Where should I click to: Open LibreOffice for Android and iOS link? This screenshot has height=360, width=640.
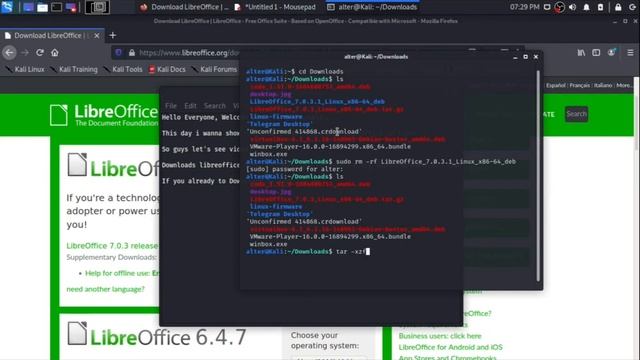(451, 347)
